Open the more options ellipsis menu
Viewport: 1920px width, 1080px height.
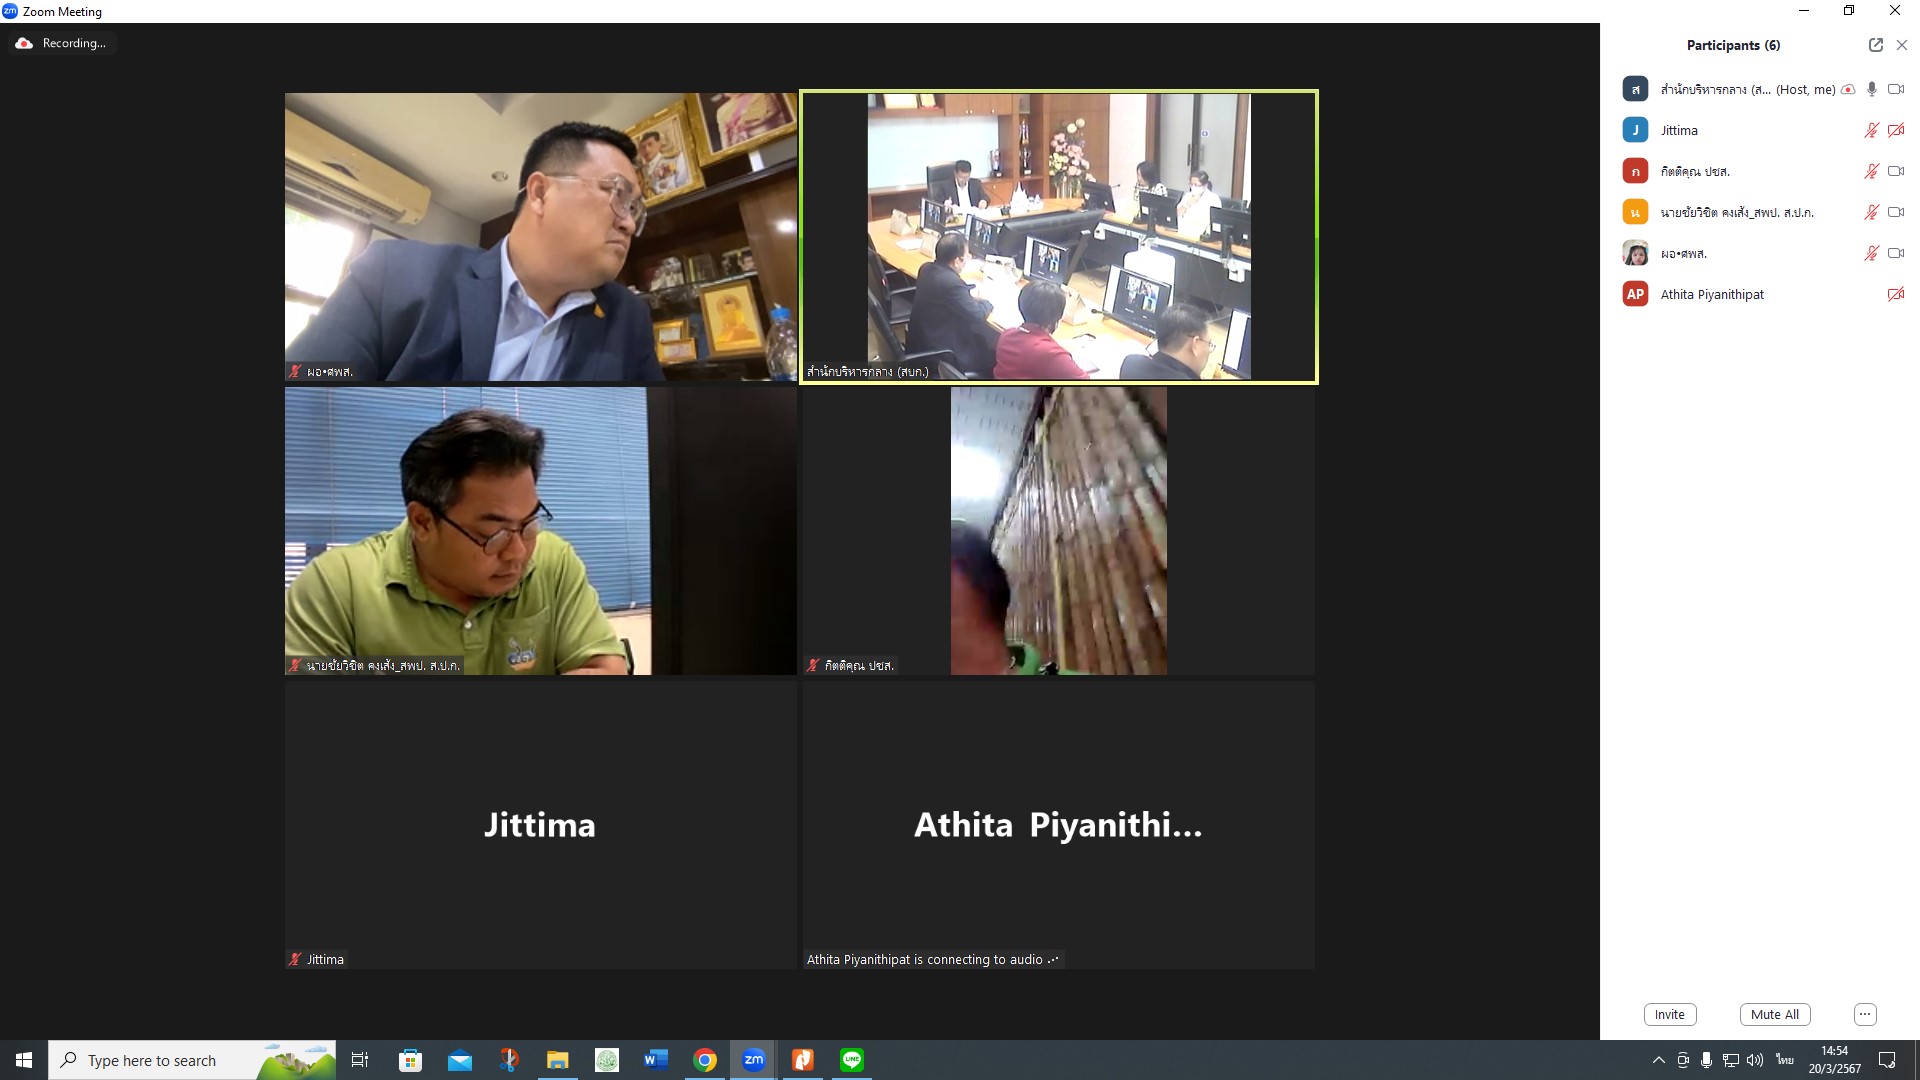(x=1864, y=1014)
